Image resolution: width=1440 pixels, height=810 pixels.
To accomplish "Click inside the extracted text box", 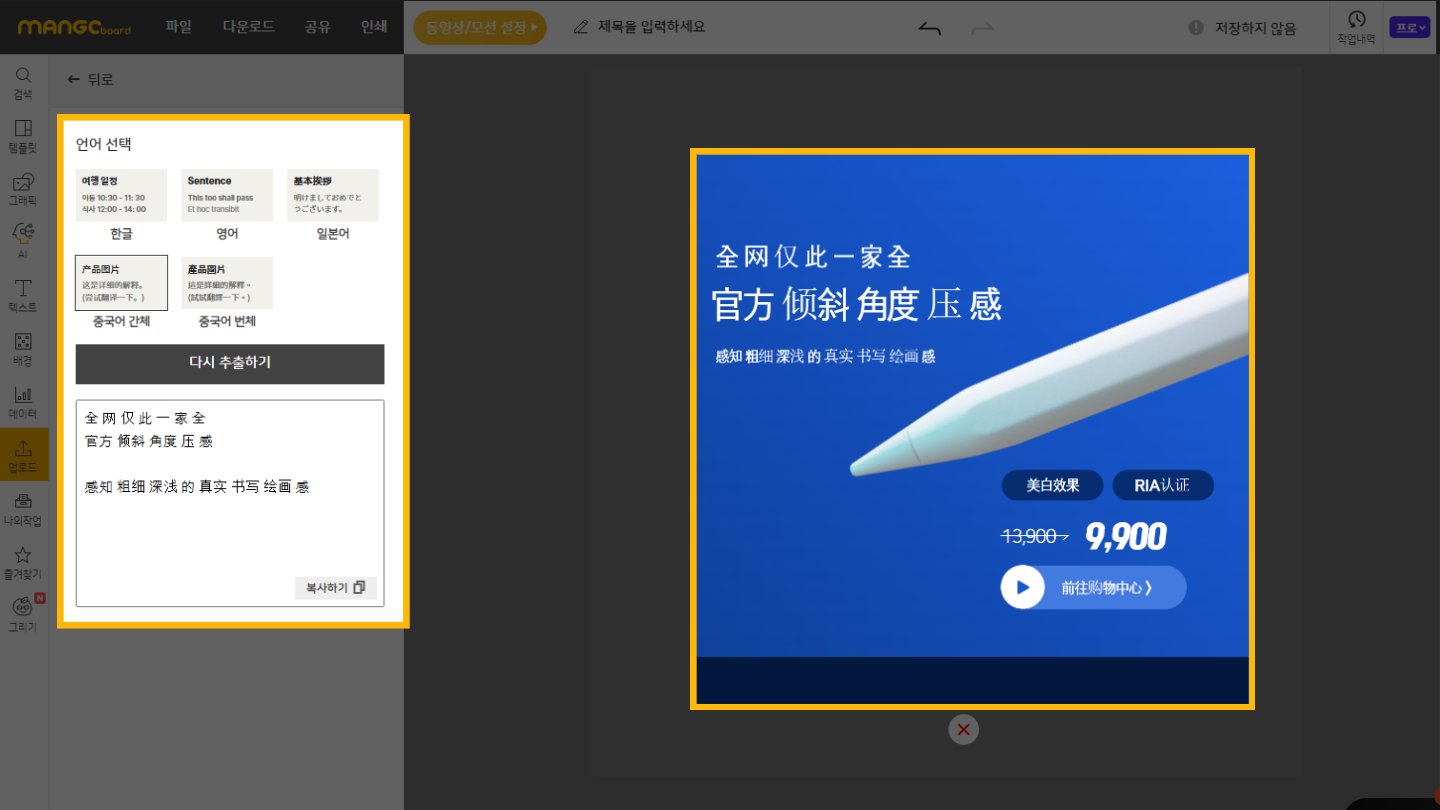I will pyautogui.click(x=230, y=503).
